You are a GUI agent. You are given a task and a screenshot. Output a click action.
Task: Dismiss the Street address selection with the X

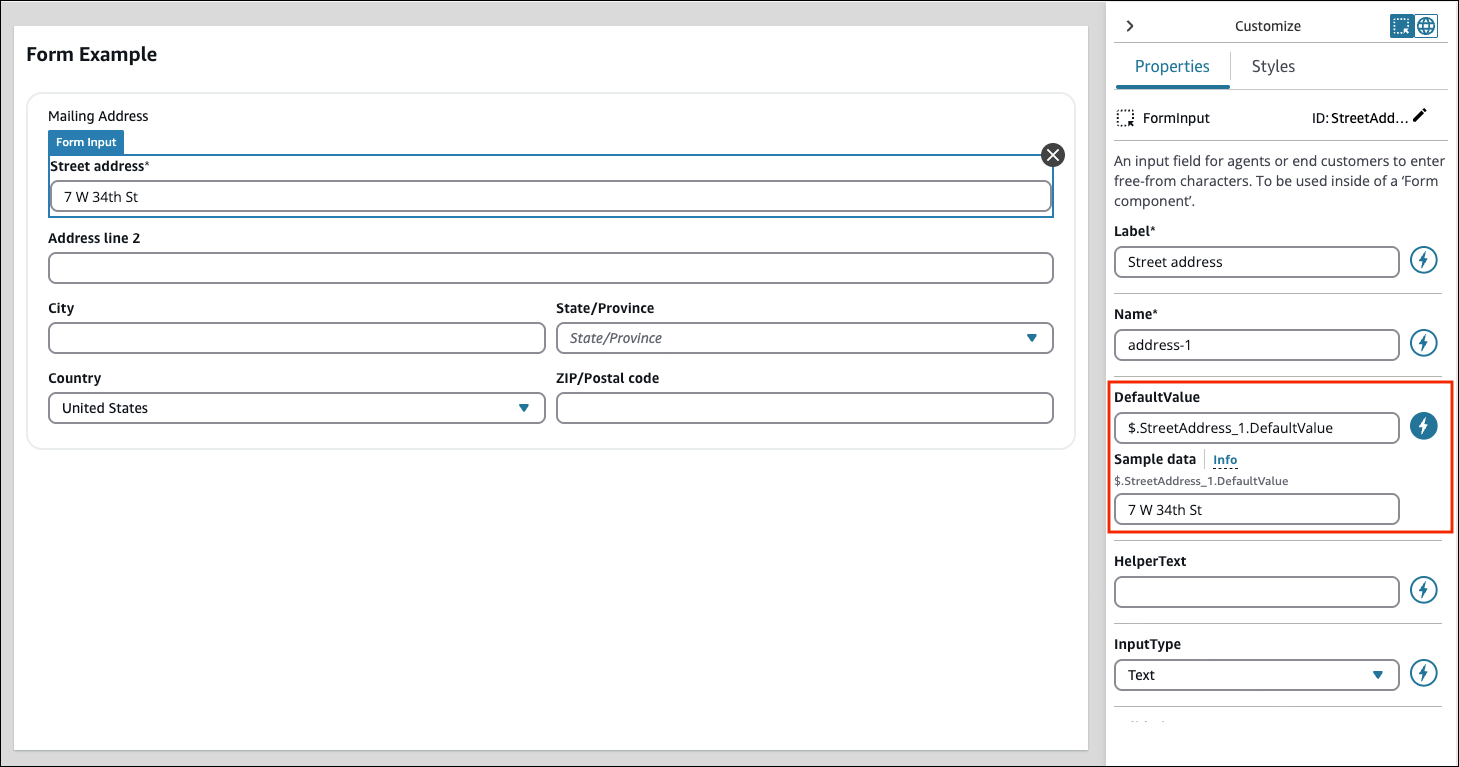[1052, 155]
